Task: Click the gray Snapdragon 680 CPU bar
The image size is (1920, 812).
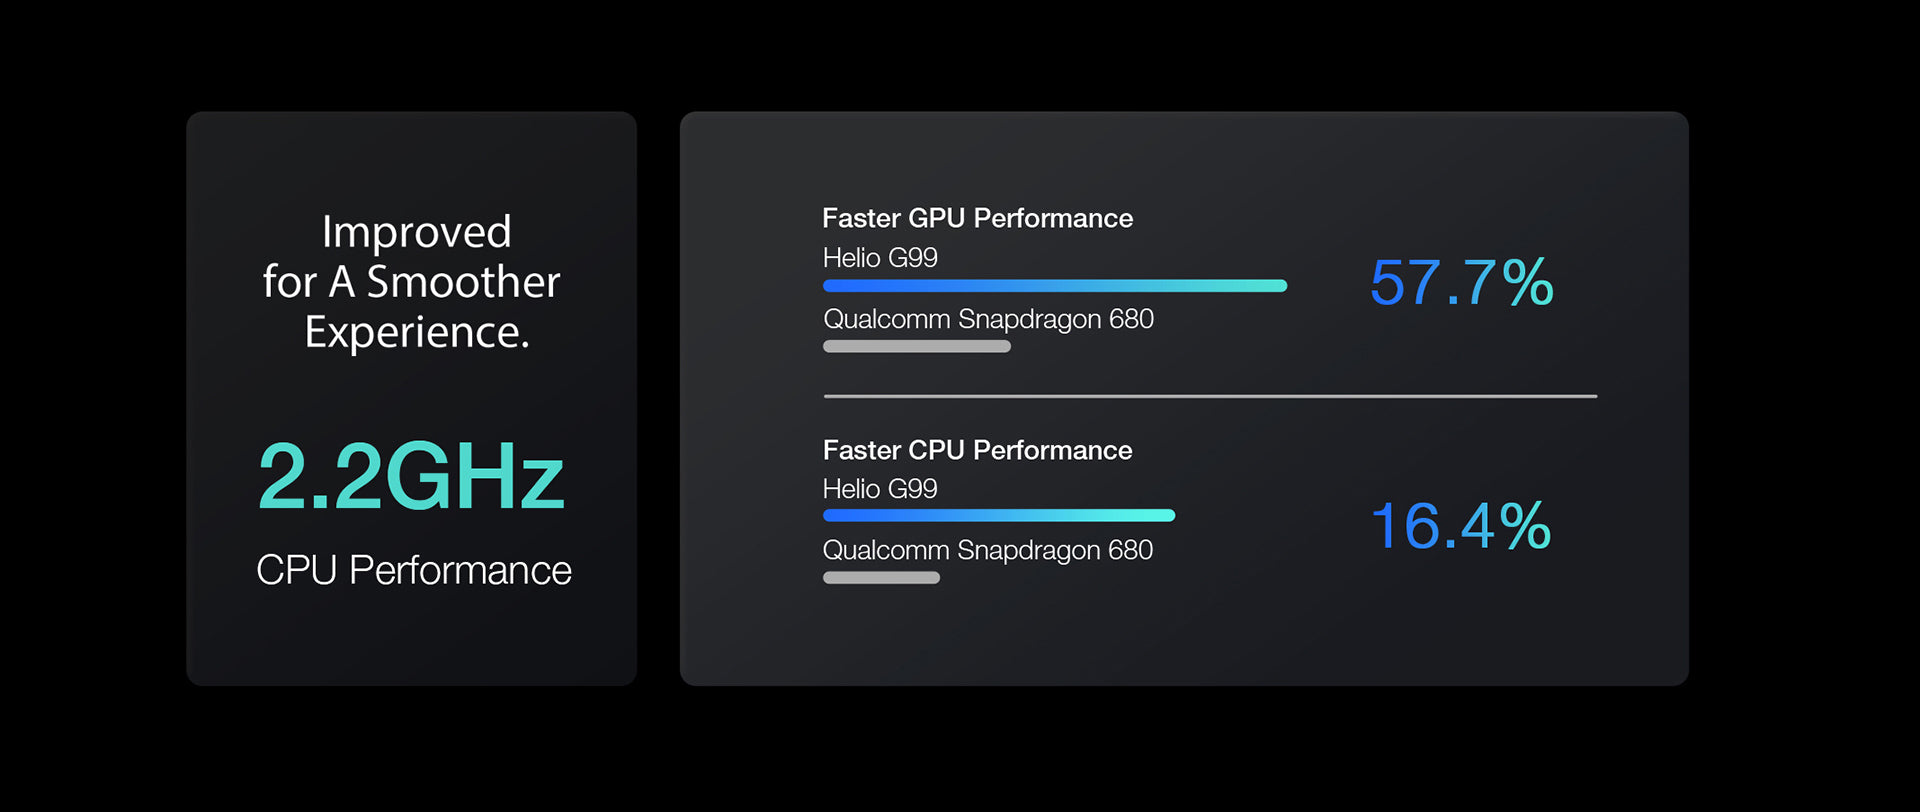Action: 881,578
